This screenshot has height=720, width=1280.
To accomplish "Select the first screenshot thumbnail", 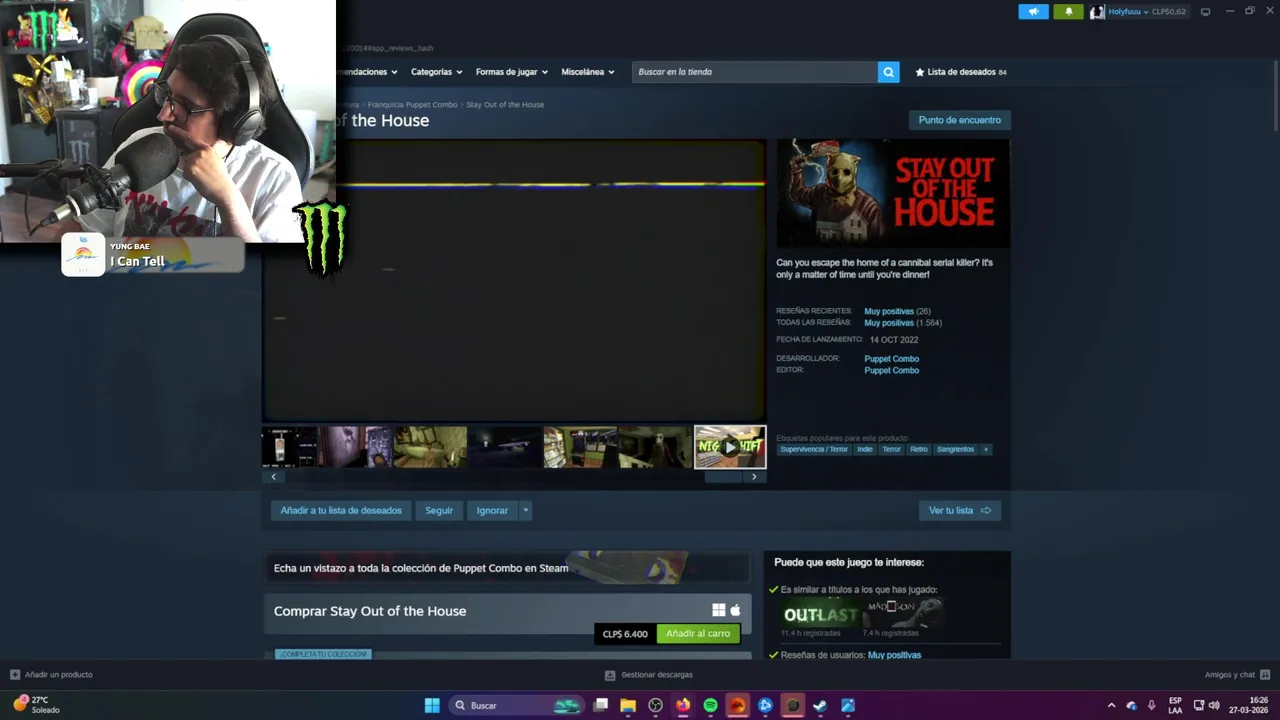I will [289, 447].
